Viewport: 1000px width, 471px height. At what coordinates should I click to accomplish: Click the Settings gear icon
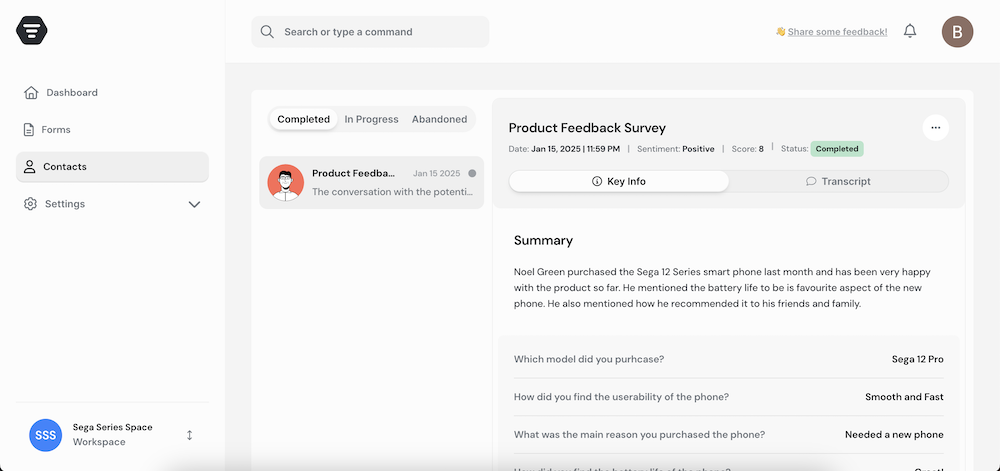click(x=30, y=204)
